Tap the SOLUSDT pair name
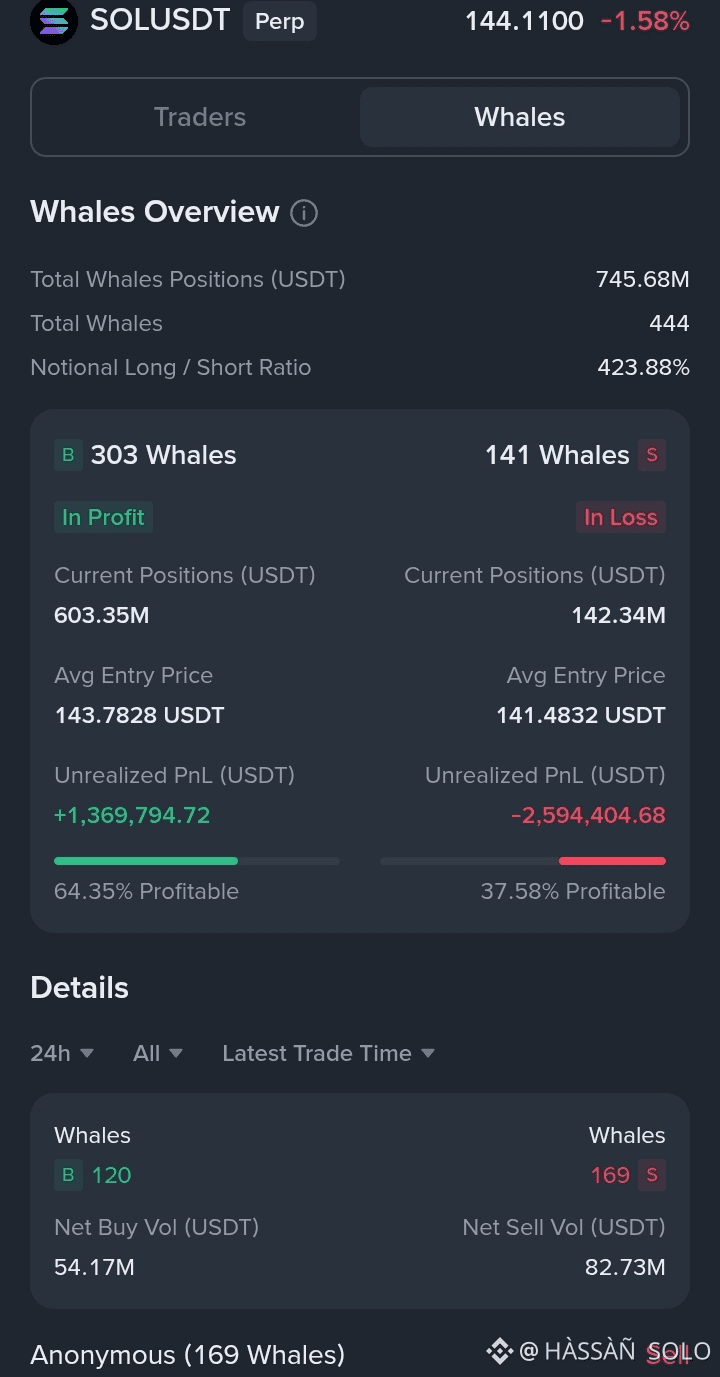This screenshot has width=720, height=1377. tap(160, 19)
